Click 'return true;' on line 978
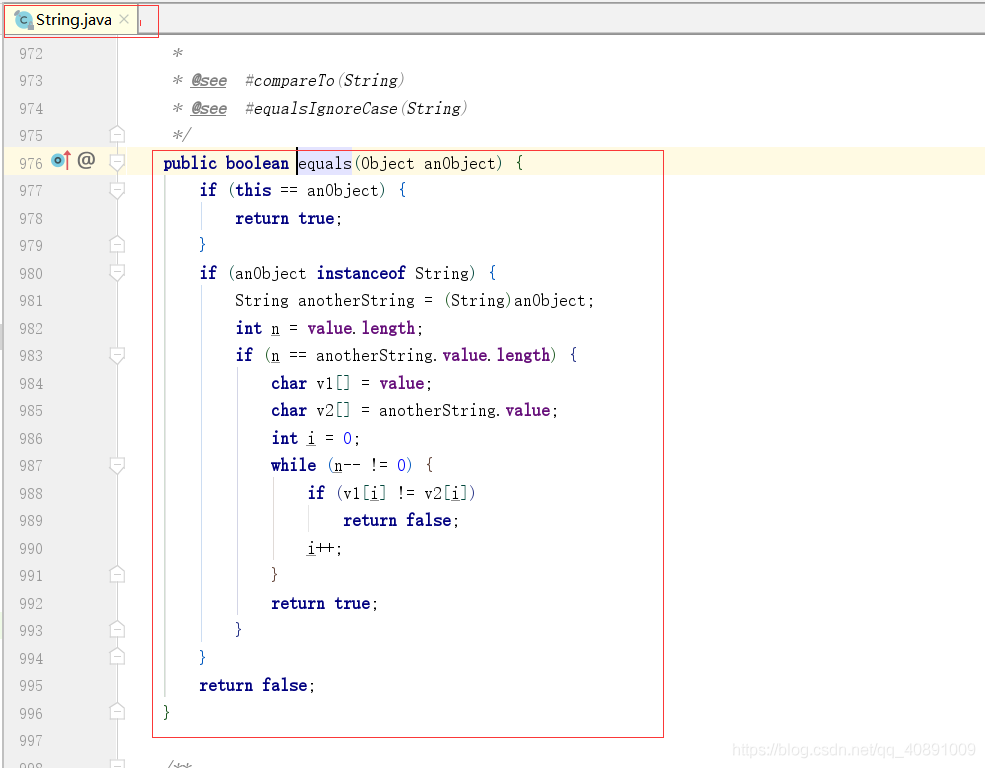985x768 pixels. pos(288,219)
